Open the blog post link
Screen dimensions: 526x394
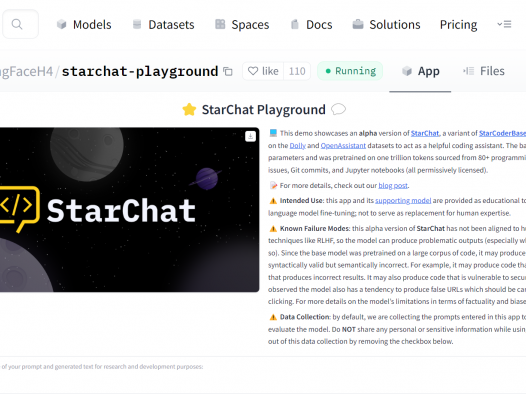pos(393,185)
